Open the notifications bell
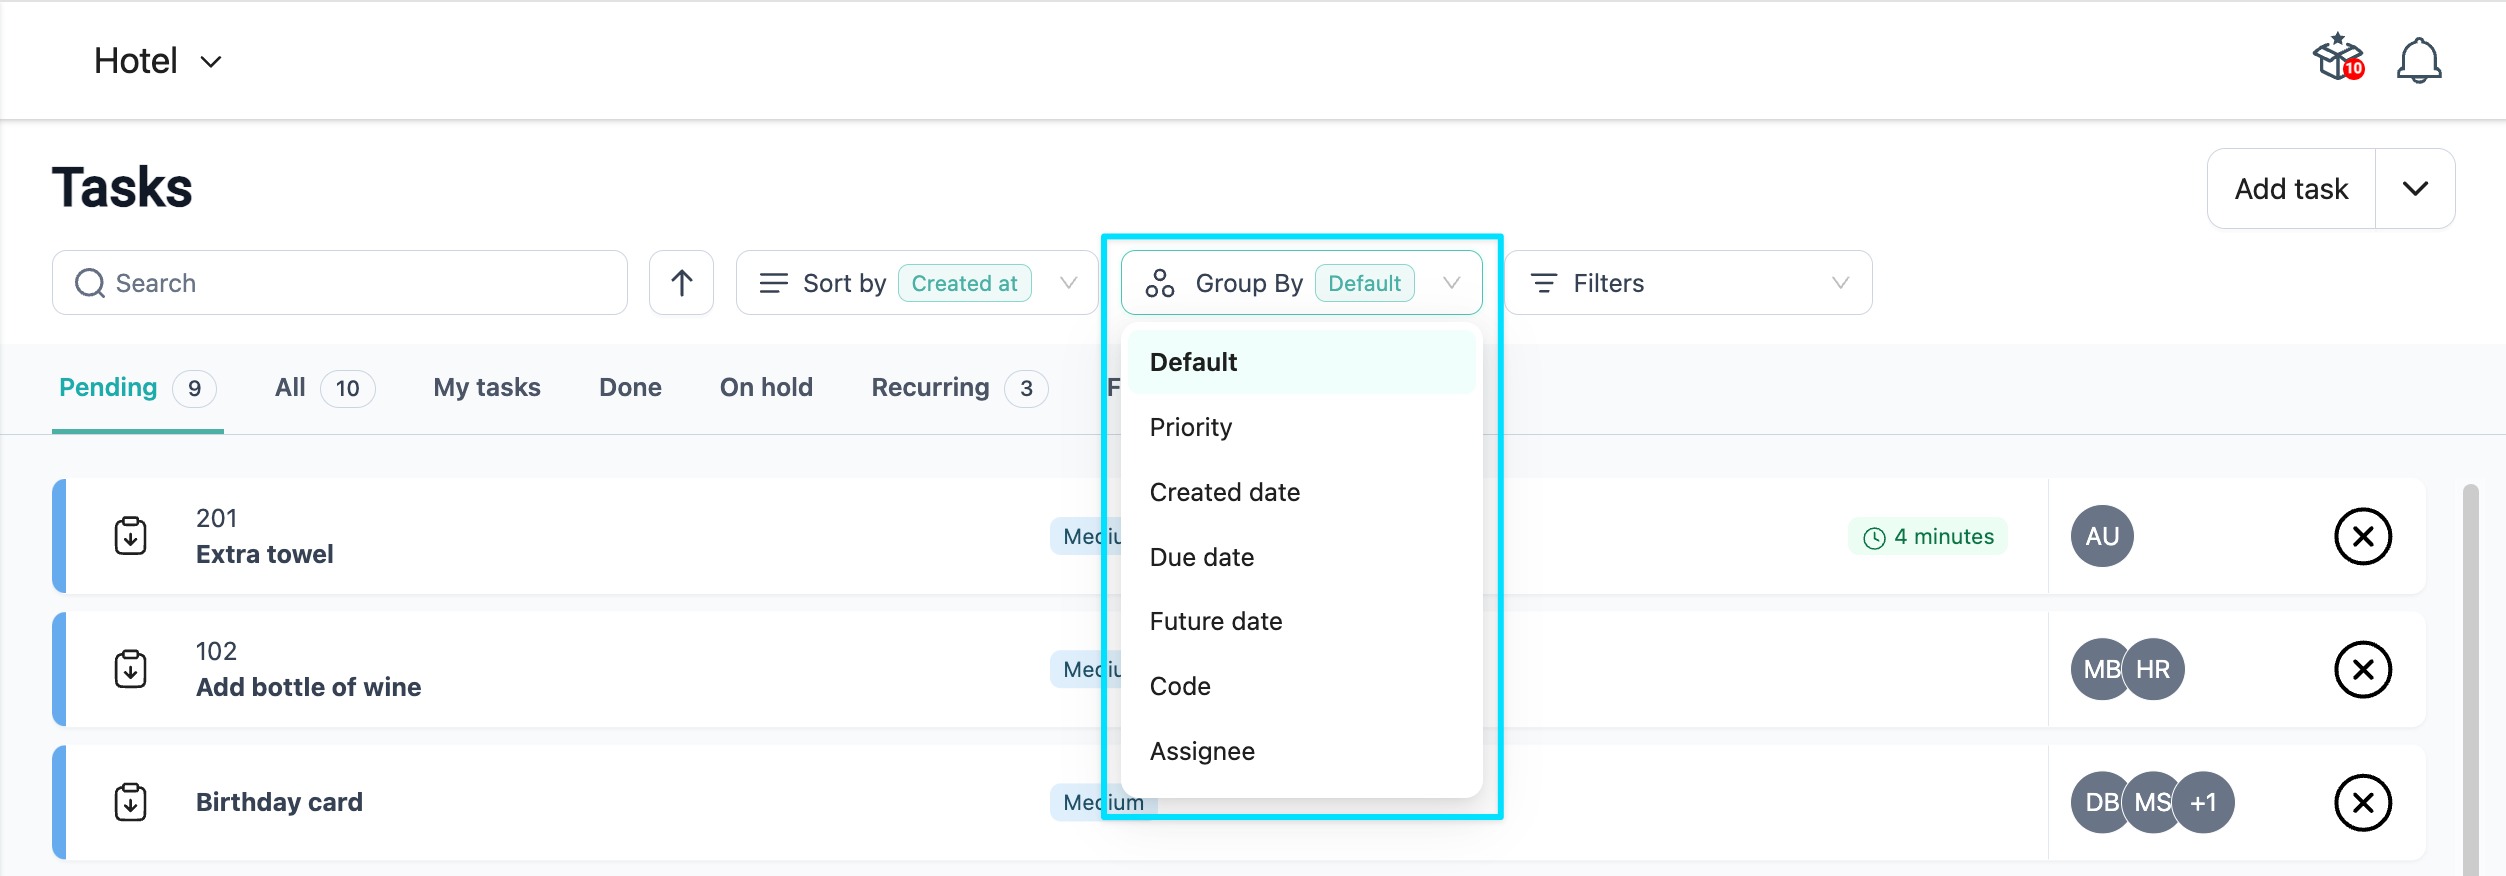Screen dimensions: 2506x876 (x=2418, y=61)
